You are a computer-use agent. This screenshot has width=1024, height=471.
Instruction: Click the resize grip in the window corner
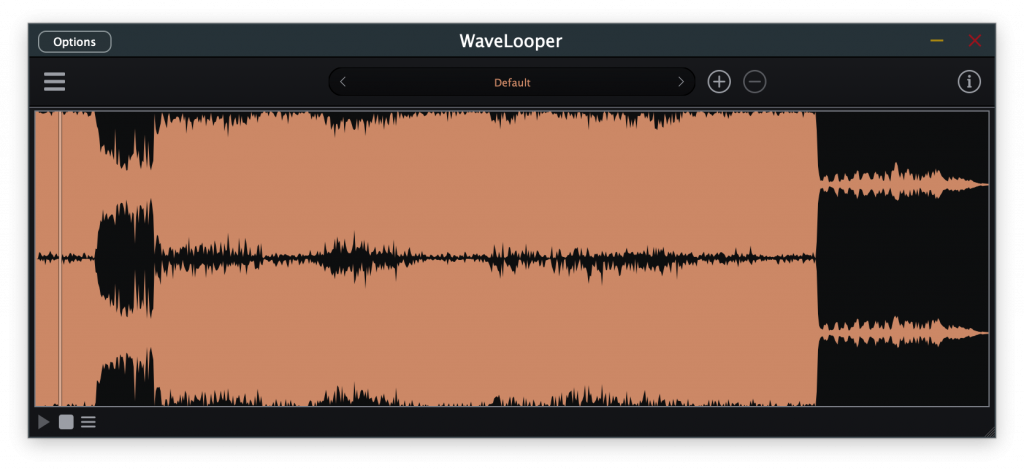click(x=989, y=432)
